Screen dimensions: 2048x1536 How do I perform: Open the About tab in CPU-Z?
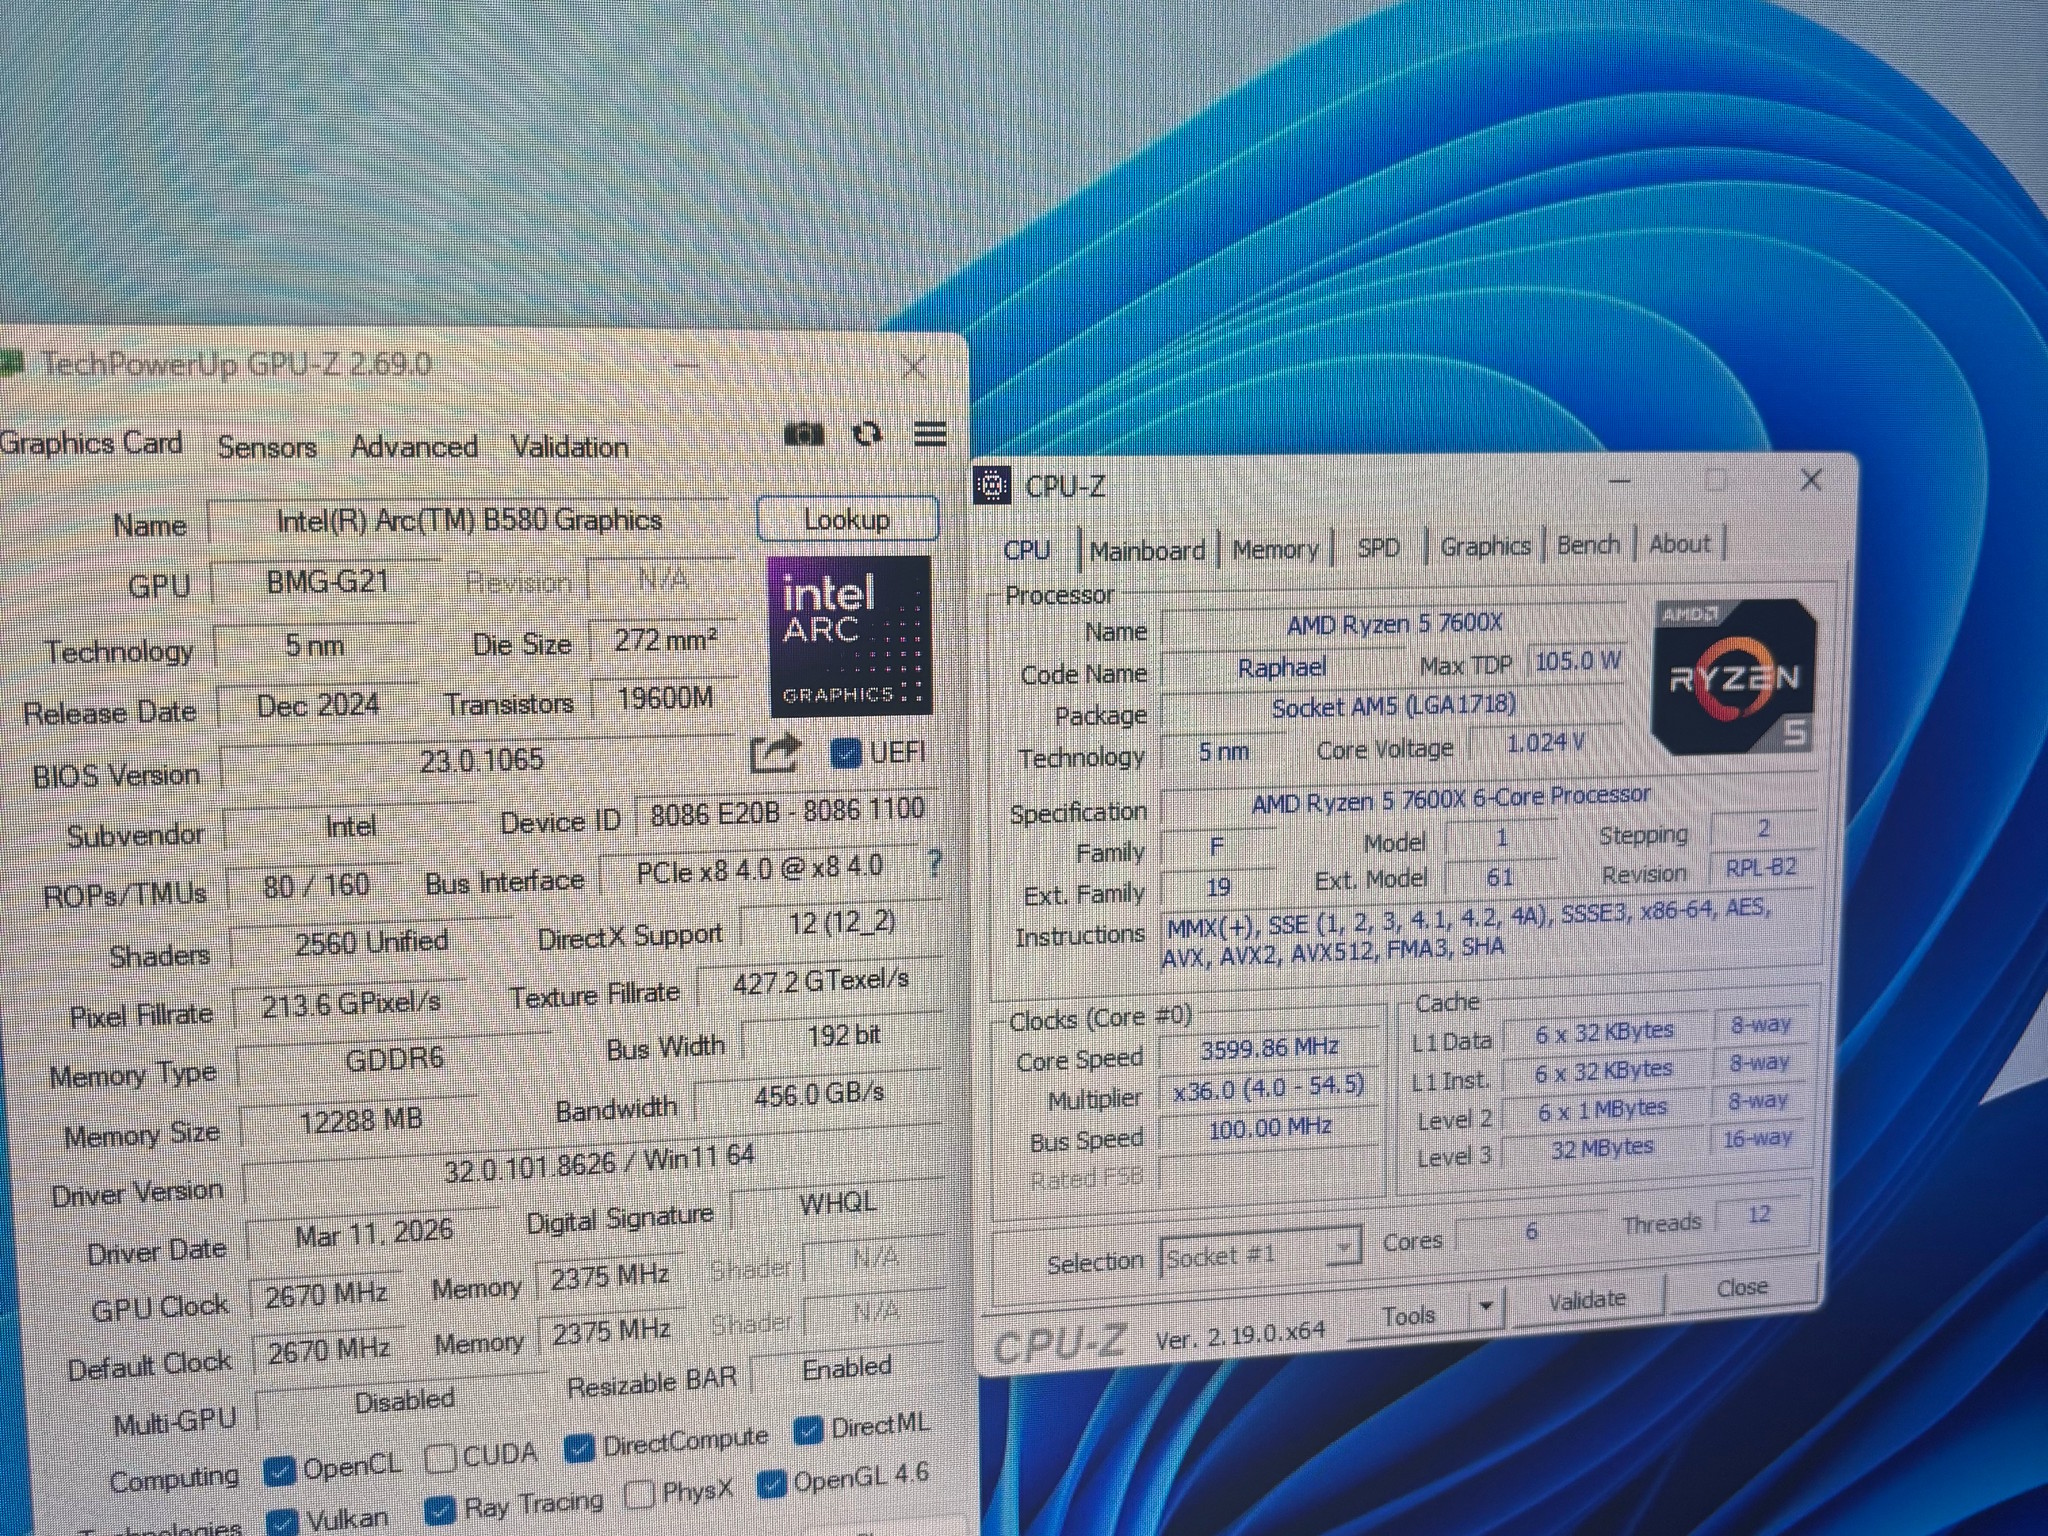click(1680, 544)
